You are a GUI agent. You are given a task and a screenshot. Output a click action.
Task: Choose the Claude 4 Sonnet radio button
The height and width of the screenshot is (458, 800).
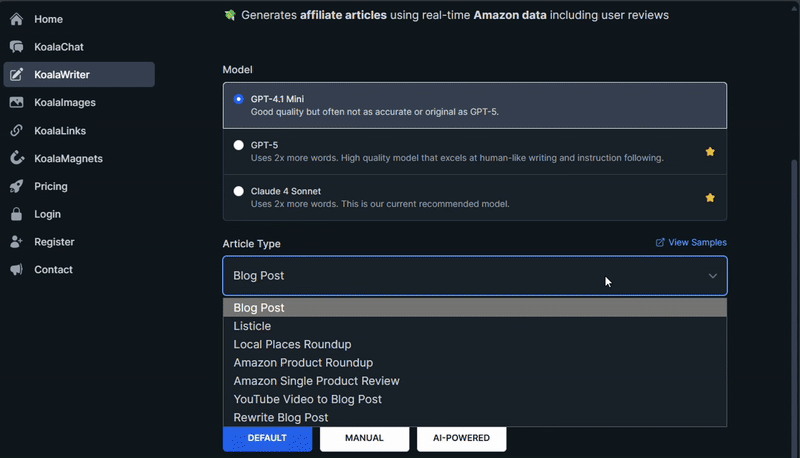(x=238, y=191)
